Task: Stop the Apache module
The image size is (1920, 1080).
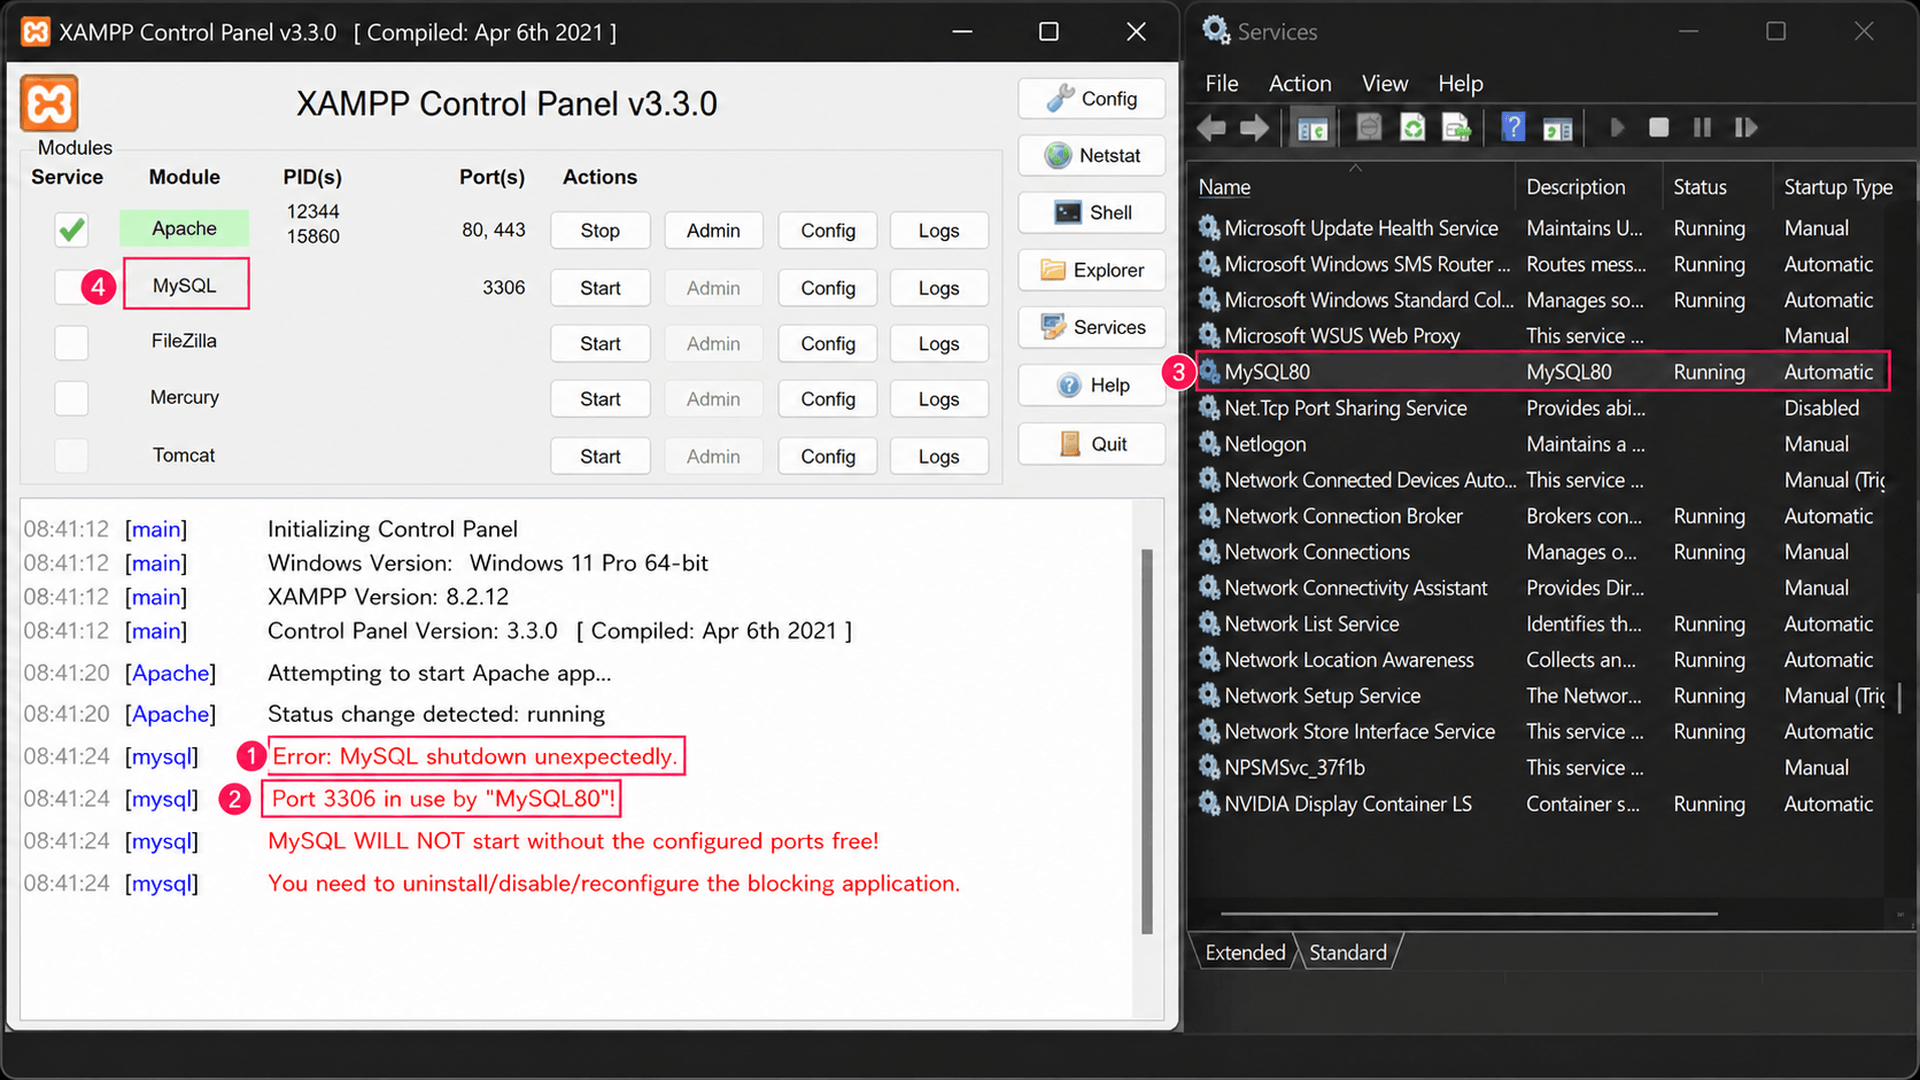Action: coord(600,230)
